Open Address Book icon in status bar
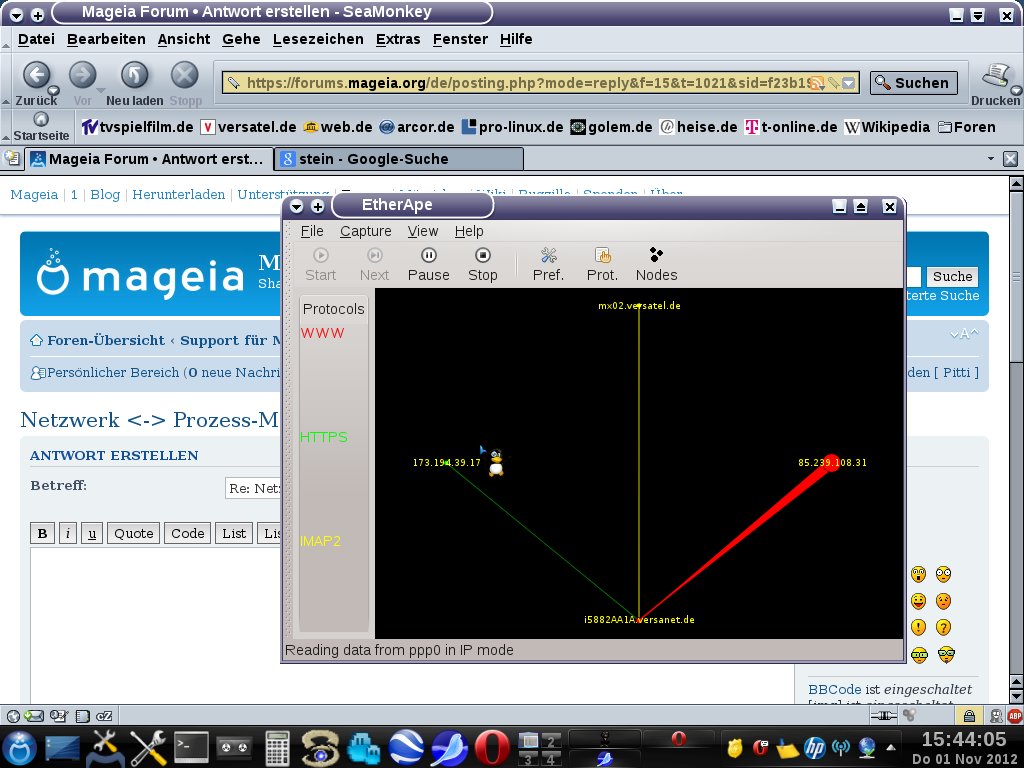Image resolution: width=1024 pixels, height=768 pixels. coord(82,716)
